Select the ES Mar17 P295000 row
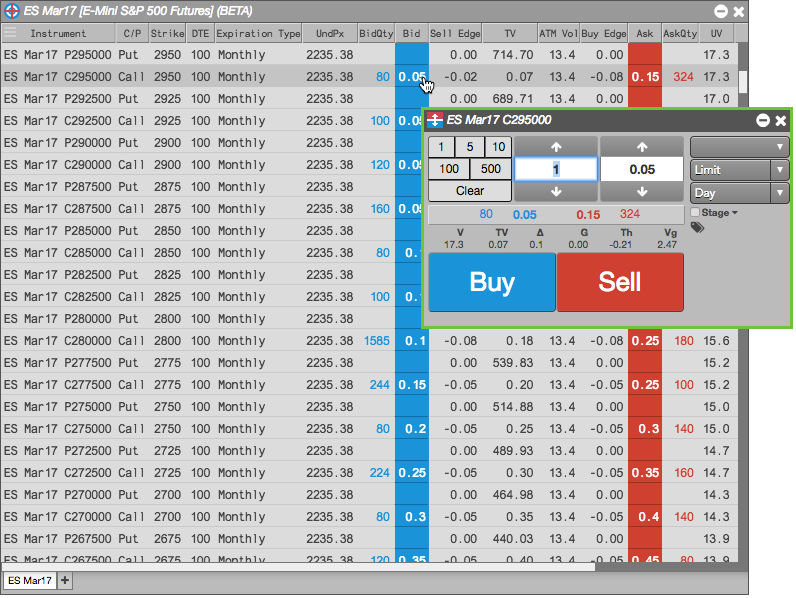Image resolution: width=796 pixels, height=598 pixels. tap(370, 55)
